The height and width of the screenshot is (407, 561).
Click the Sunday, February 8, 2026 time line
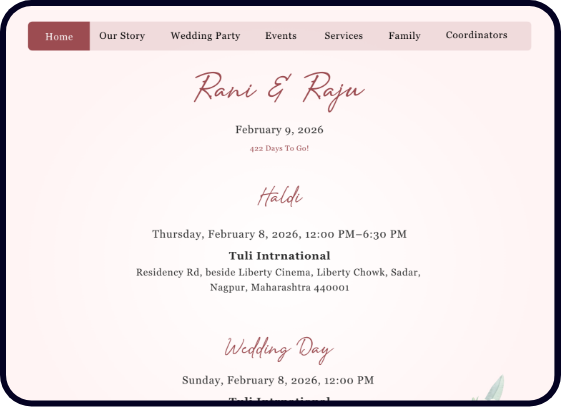[278, 380]
